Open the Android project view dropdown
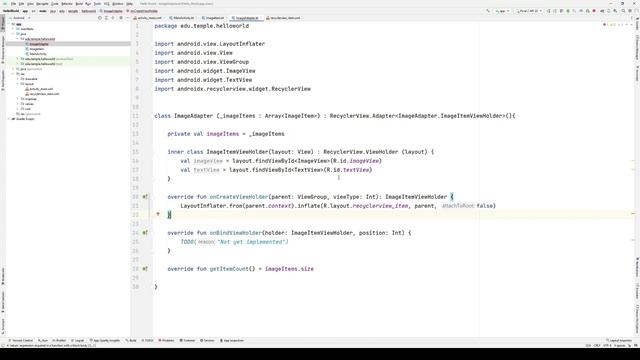640x360 pixels. pos(20,18)
